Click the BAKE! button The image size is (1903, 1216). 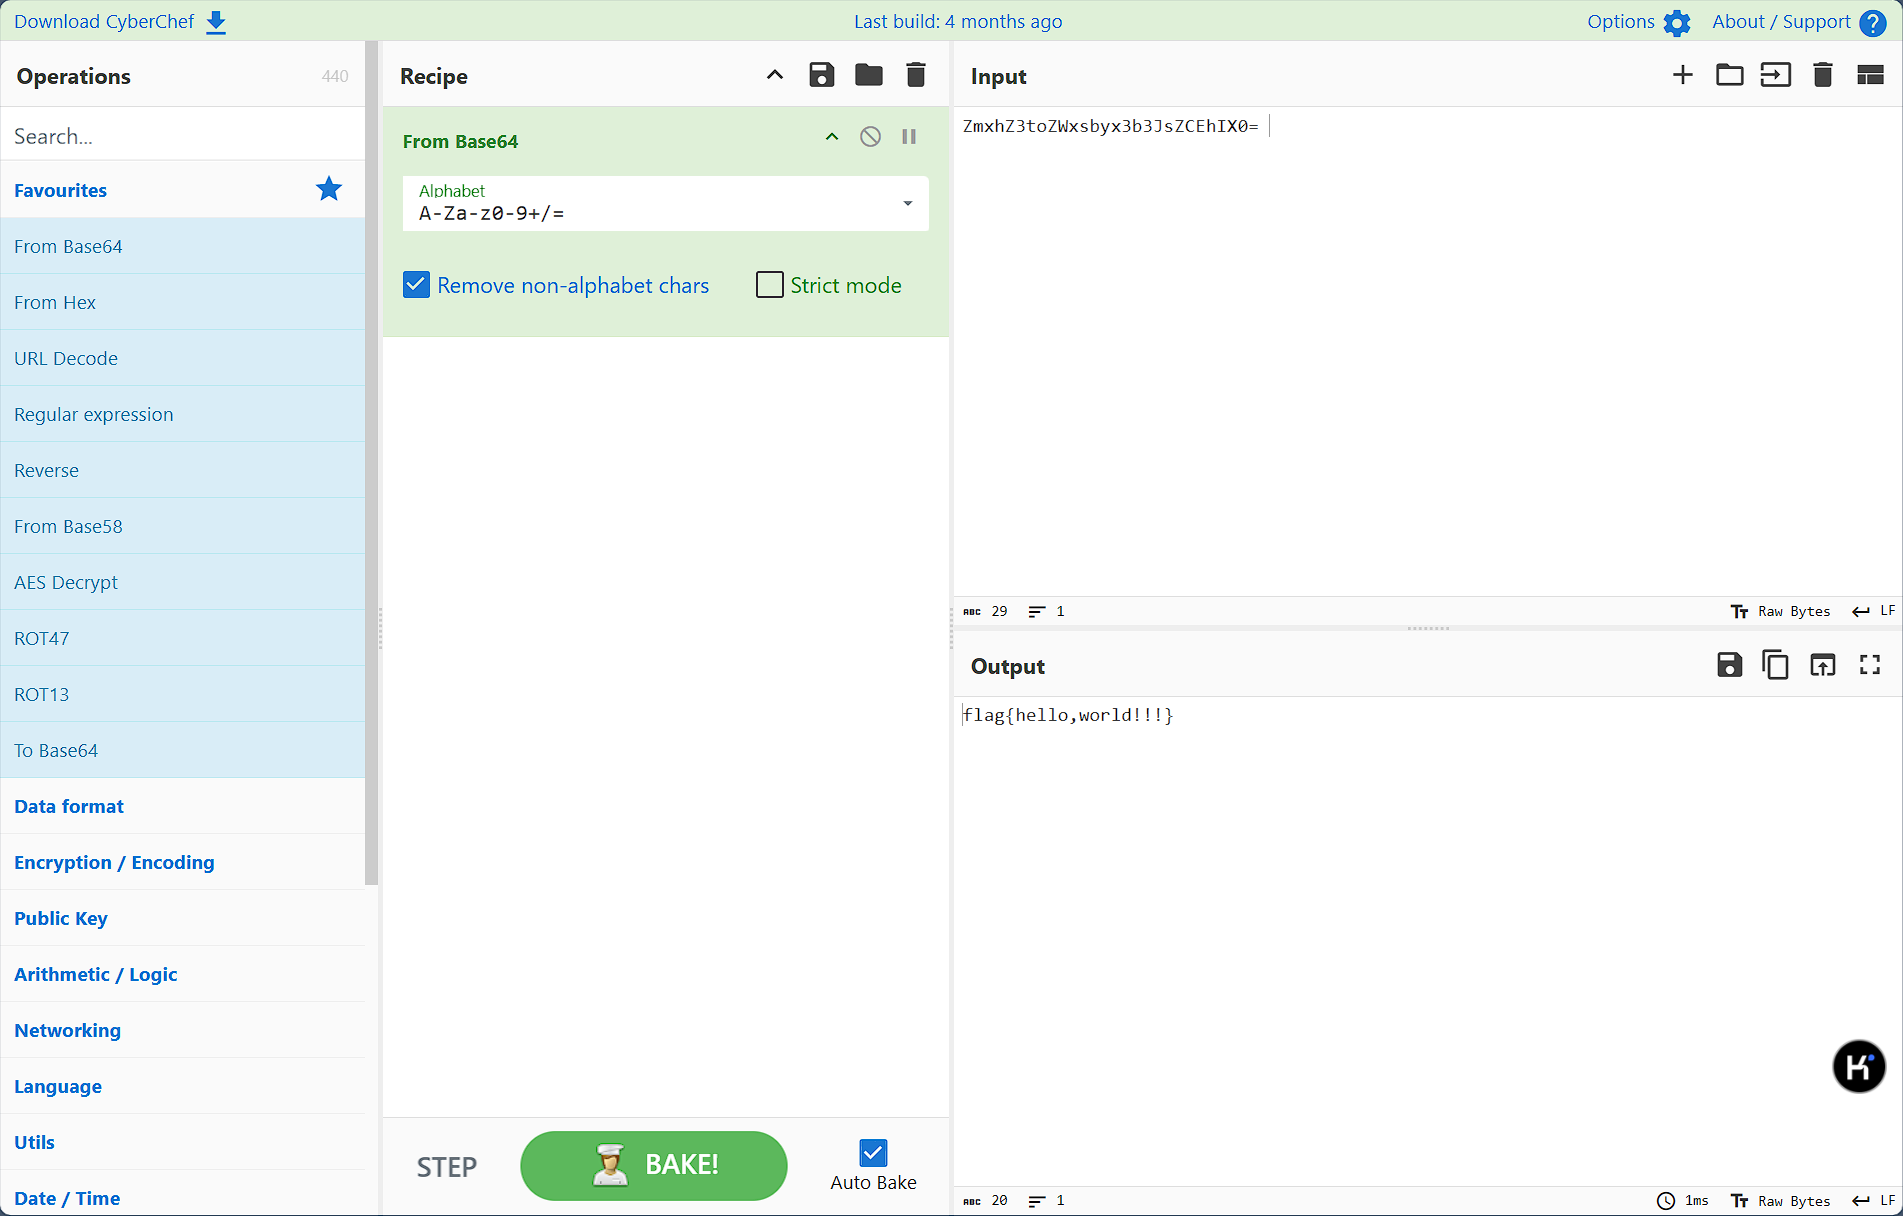(654, 1166)
